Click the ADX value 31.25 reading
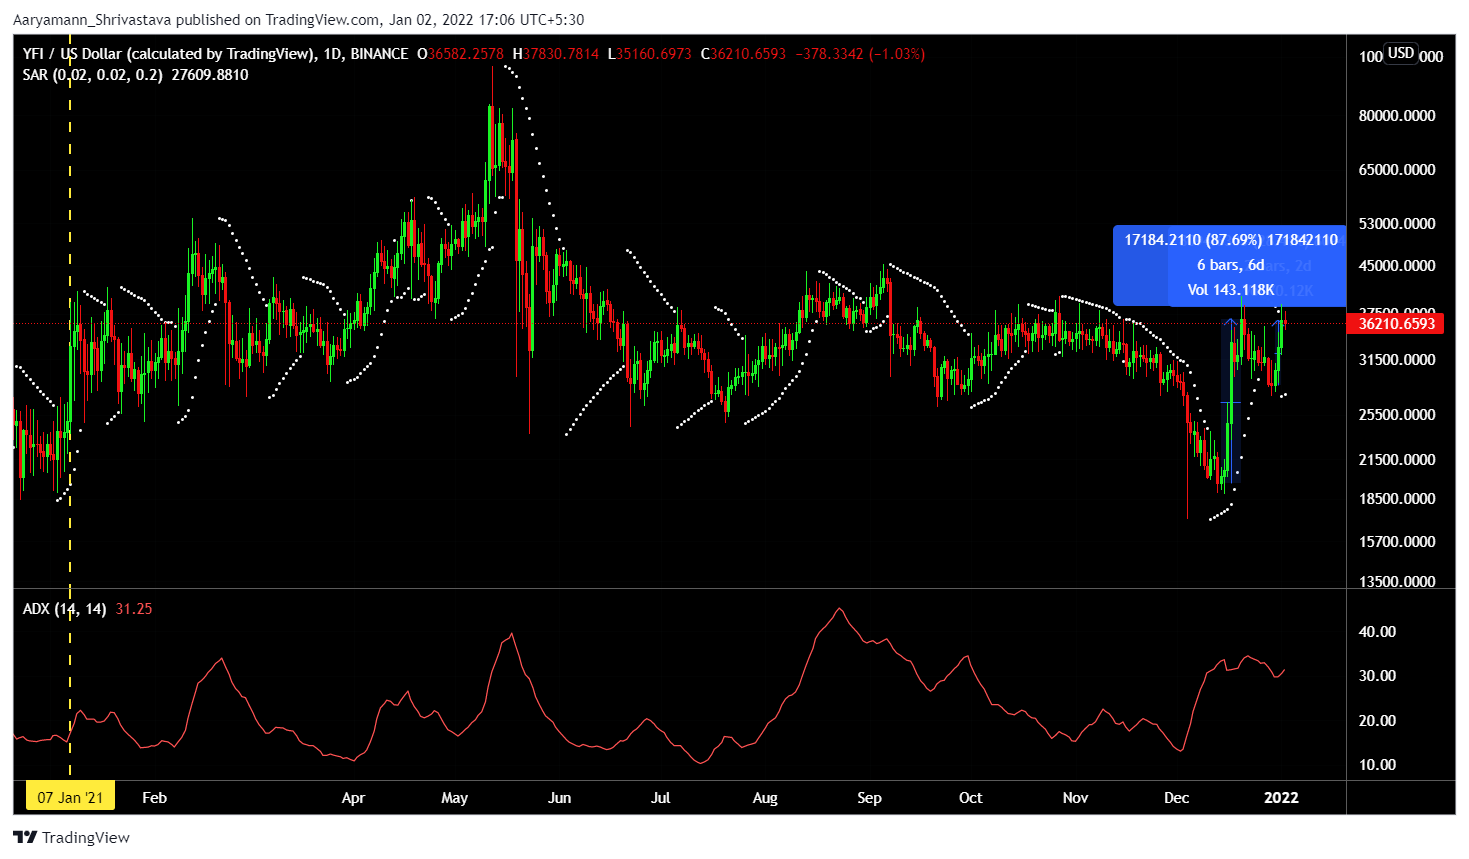The height and width of the screenshot is (859, 1469). 134,609
